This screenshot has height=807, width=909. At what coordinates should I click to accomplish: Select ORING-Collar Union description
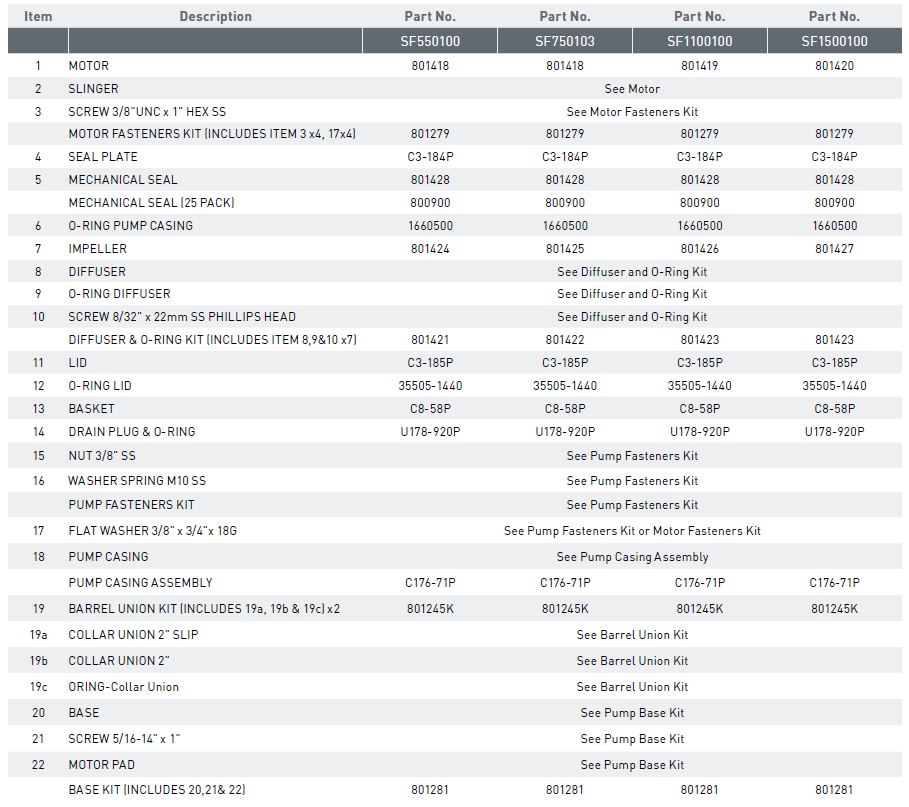pos(123,687)
